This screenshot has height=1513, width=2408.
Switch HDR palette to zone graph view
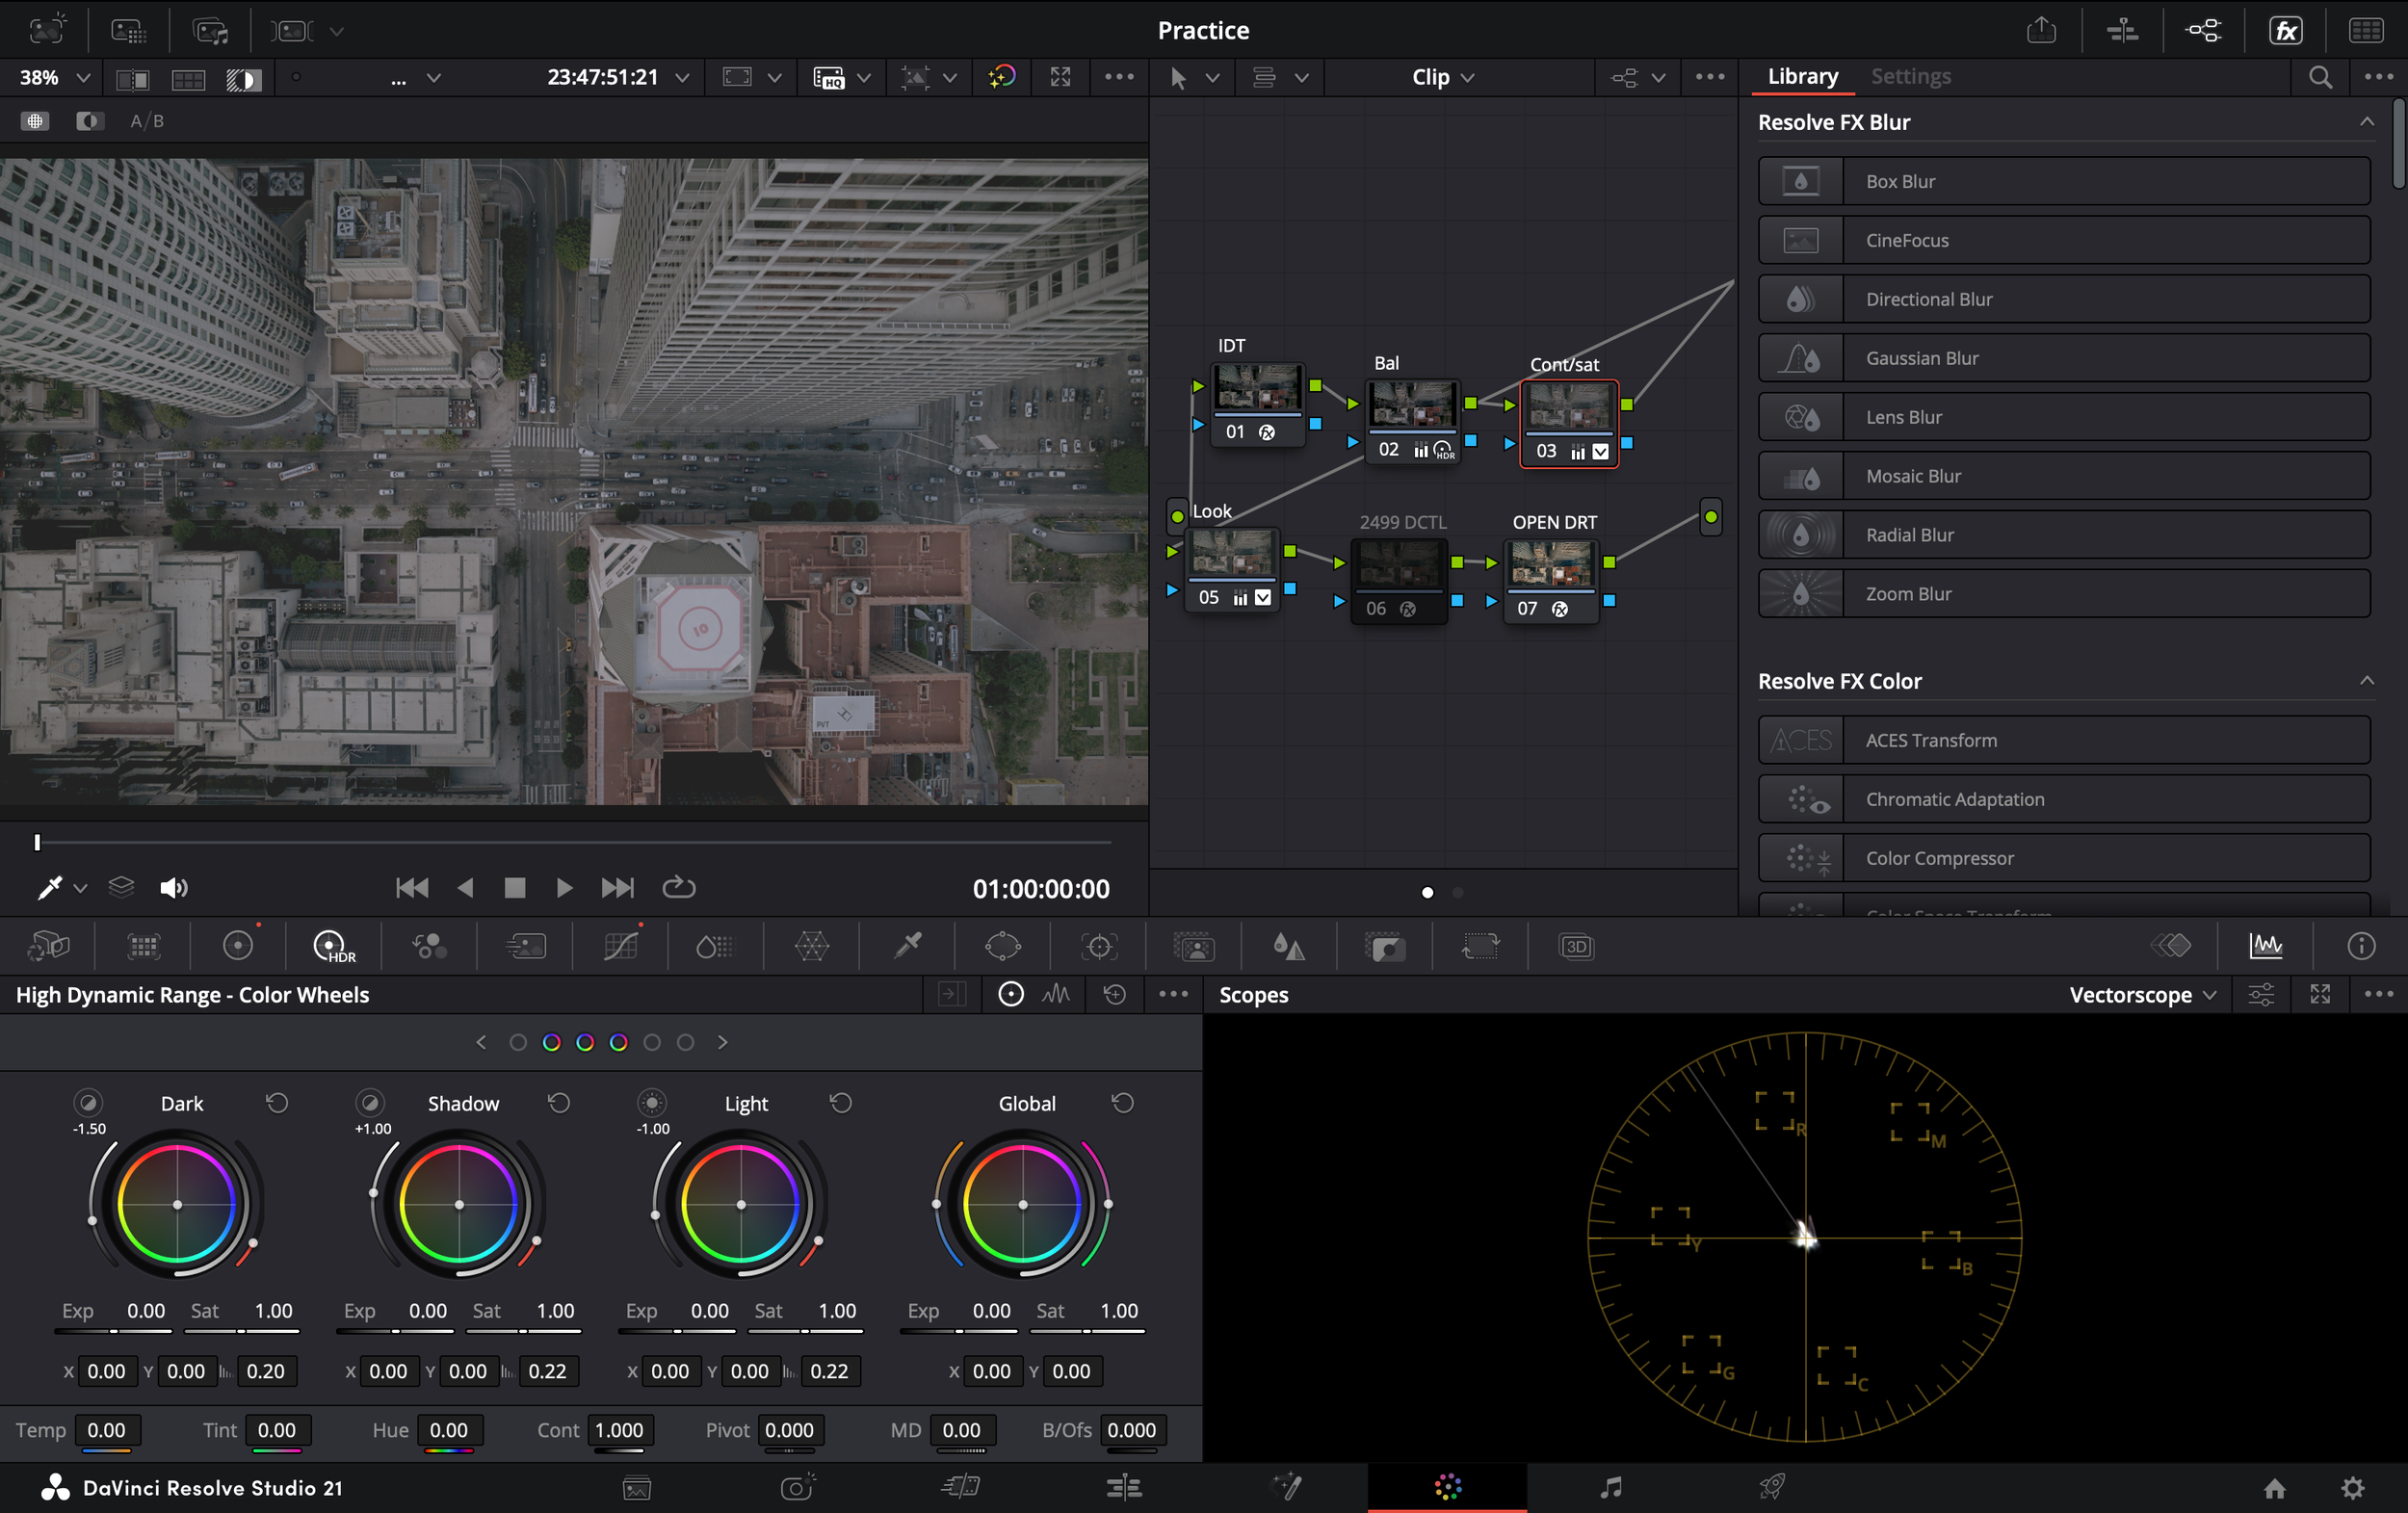[1056, 994]
